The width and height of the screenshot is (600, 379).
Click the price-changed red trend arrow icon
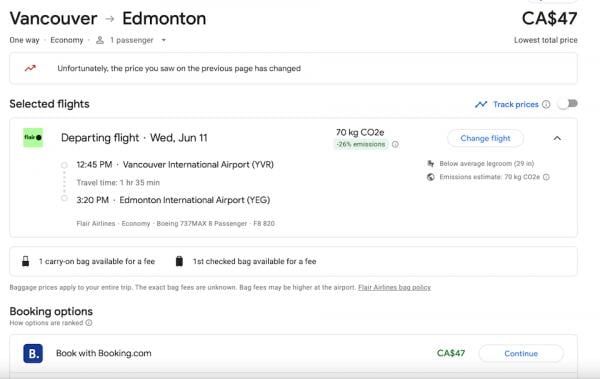[x=30, y=69]
